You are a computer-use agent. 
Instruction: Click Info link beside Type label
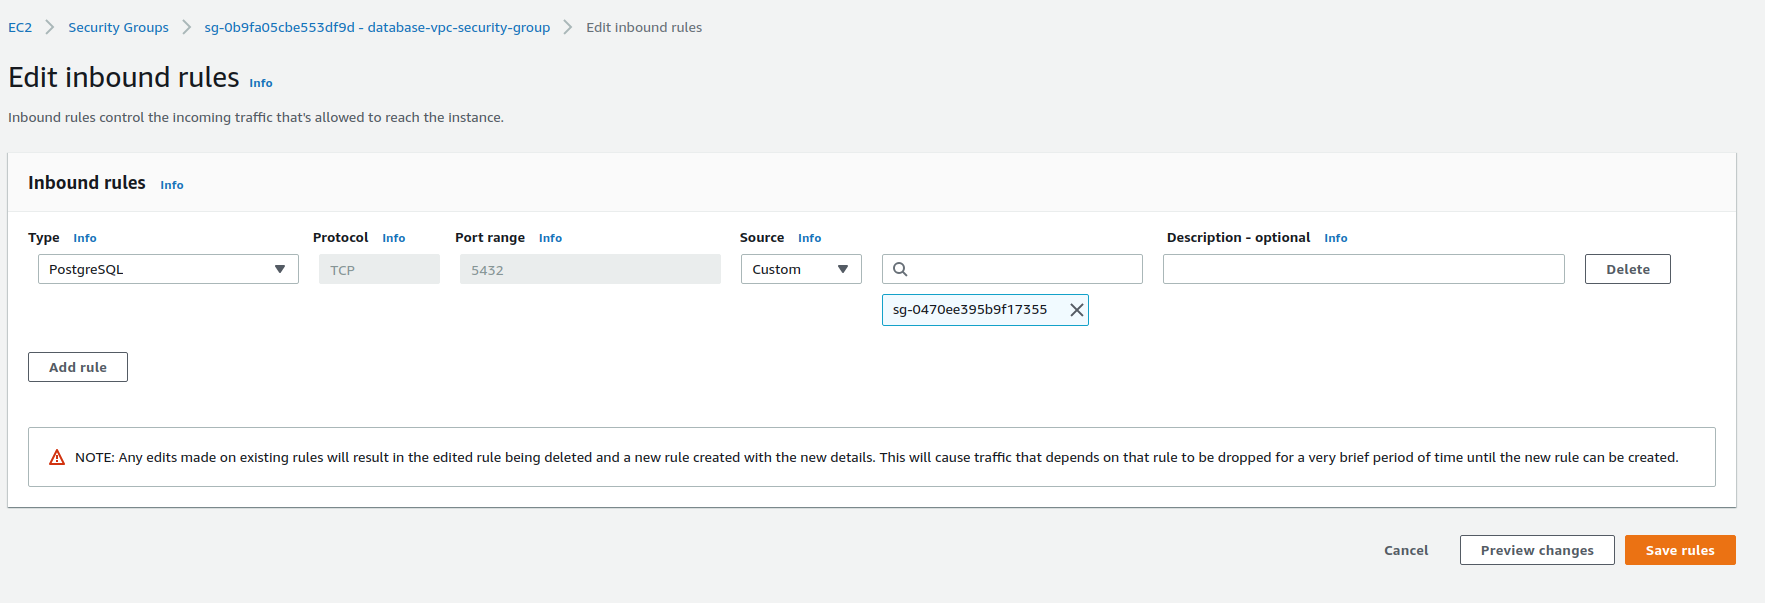click(85, 238)
